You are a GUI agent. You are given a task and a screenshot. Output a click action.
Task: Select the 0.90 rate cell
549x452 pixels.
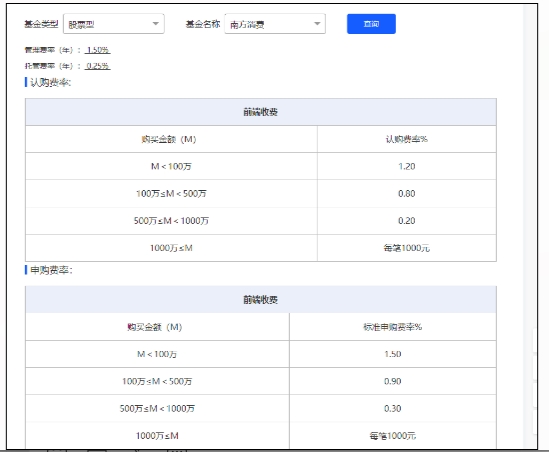tap(392, 381)
